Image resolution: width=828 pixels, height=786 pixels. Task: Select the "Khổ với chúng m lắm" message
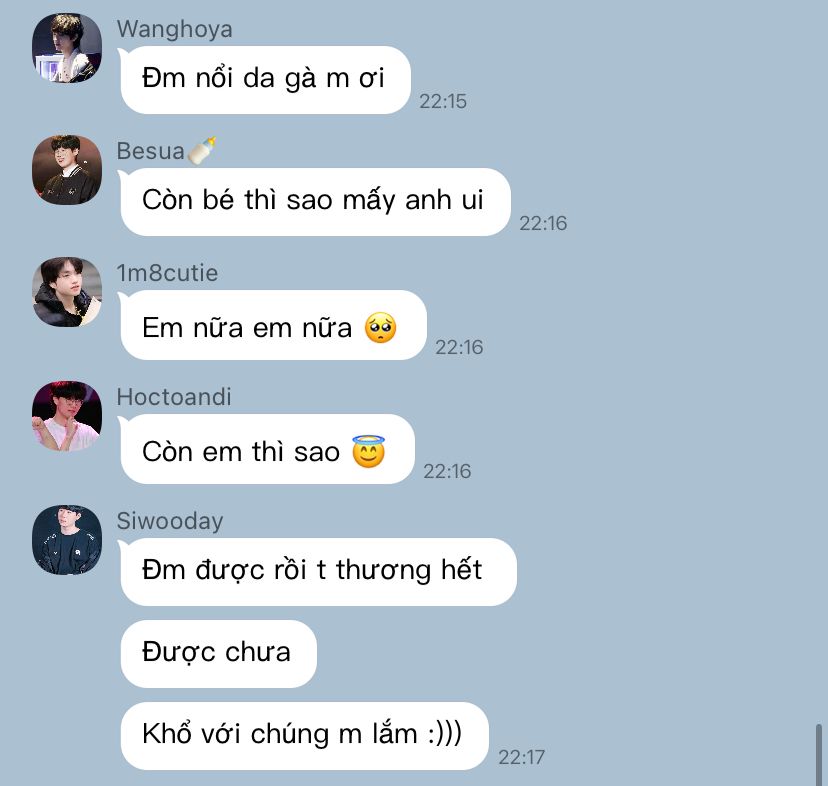(x=305, y=736)
